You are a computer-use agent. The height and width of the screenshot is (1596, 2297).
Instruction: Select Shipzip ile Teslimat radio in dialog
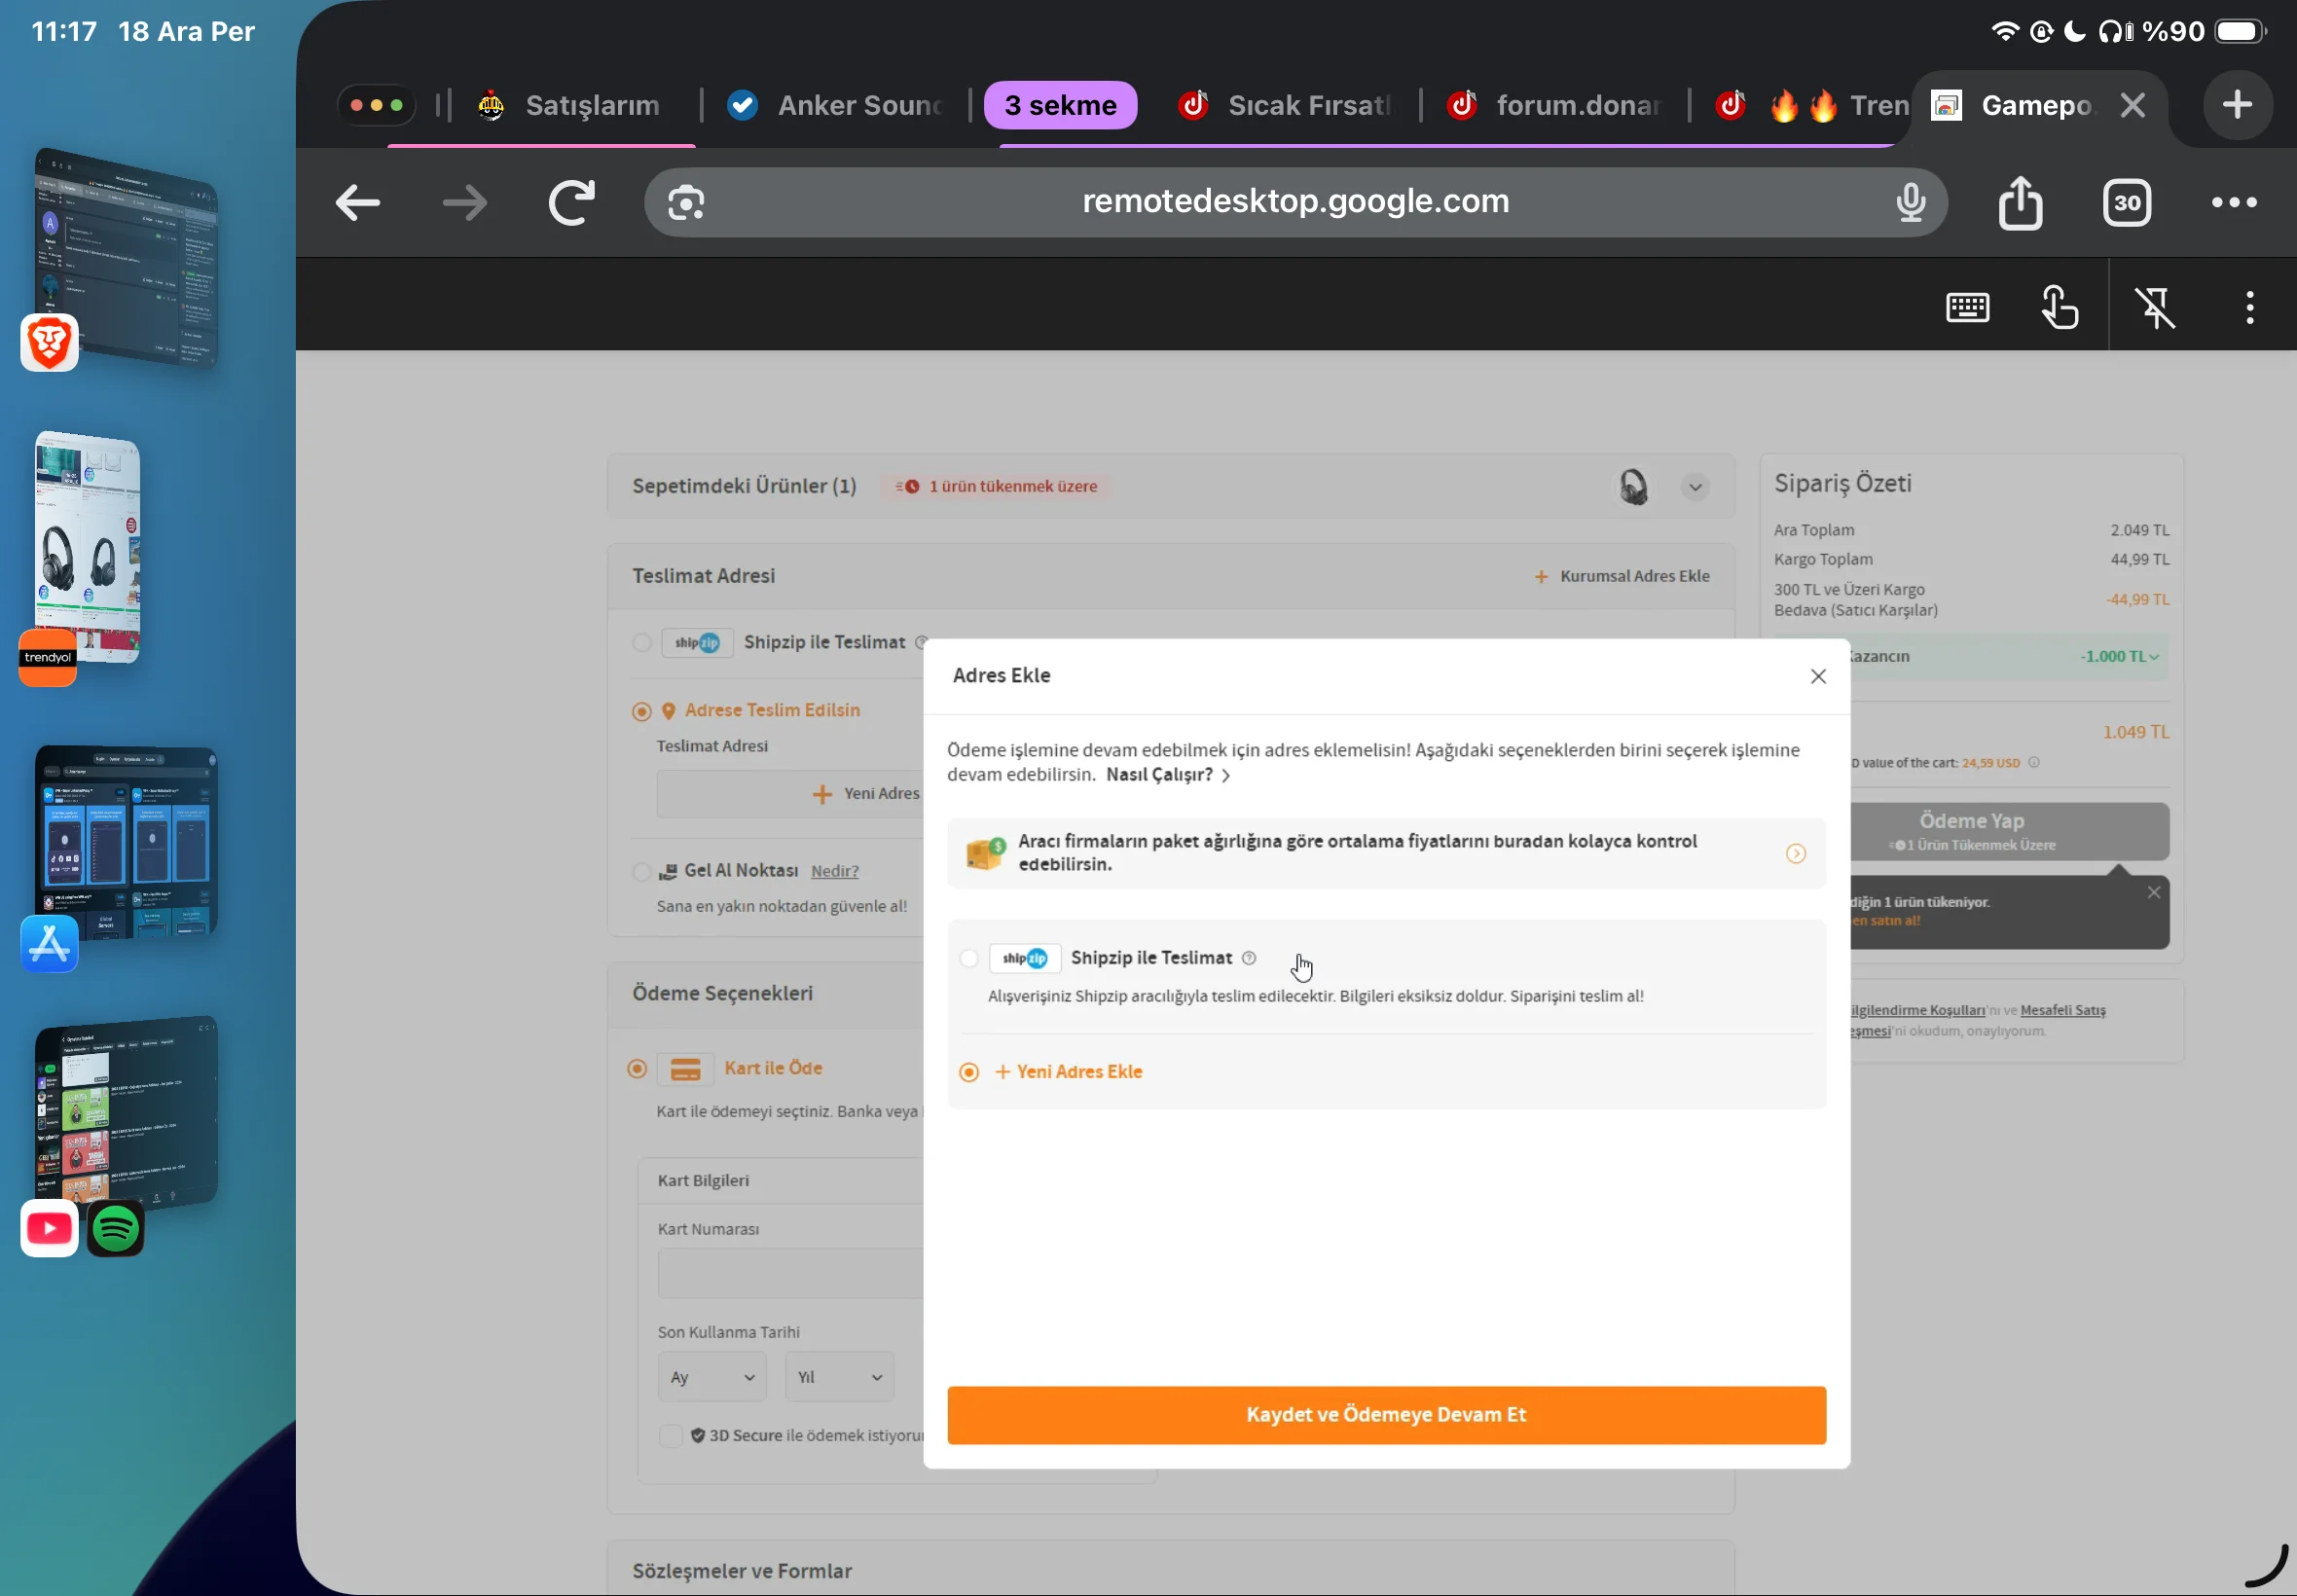[968, 958]
